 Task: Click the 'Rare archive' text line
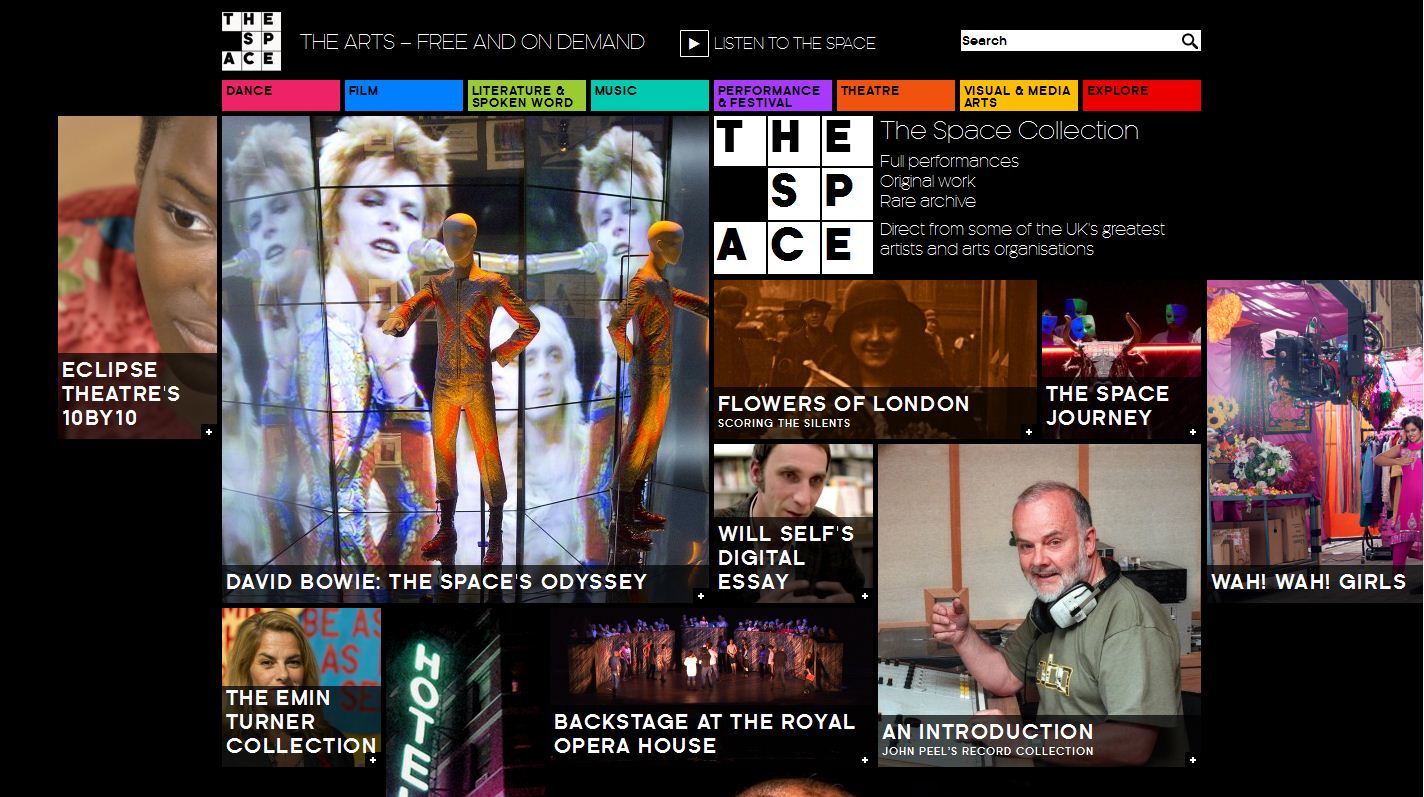pos(928,201)
